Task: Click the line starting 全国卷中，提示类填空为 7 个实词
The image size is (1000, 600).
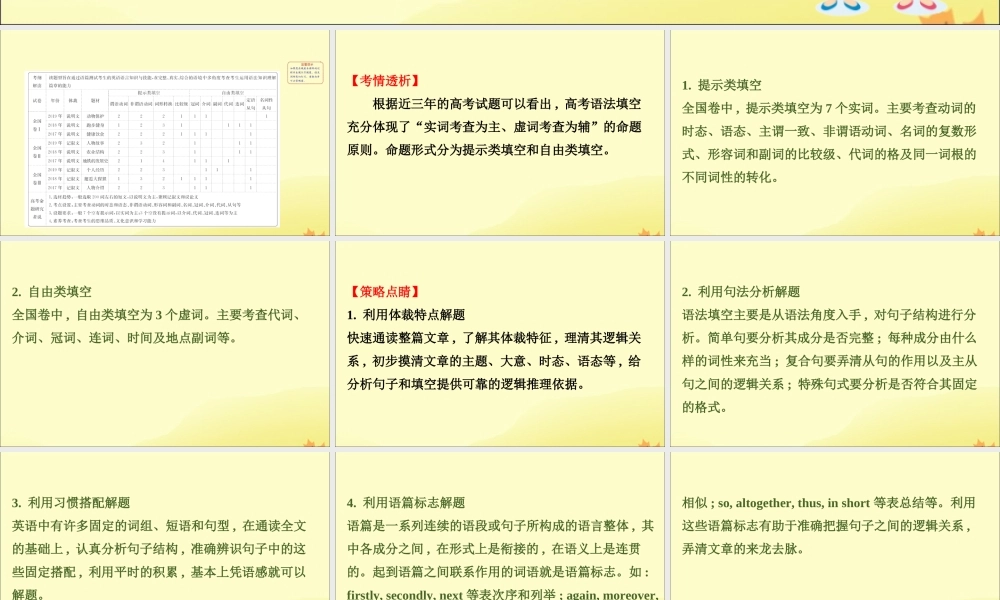Action: click(829, 108)
